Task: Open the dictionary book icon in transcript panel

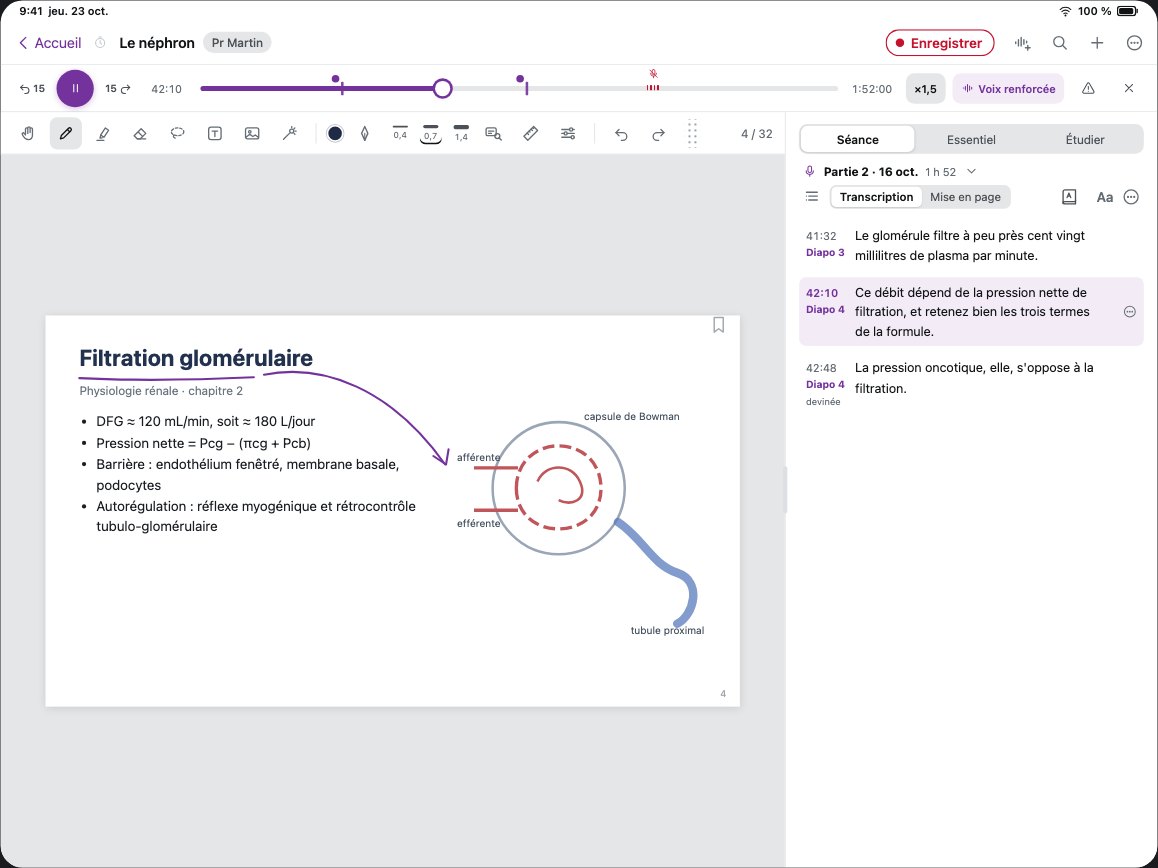Action: click(x=1069, y=197)
